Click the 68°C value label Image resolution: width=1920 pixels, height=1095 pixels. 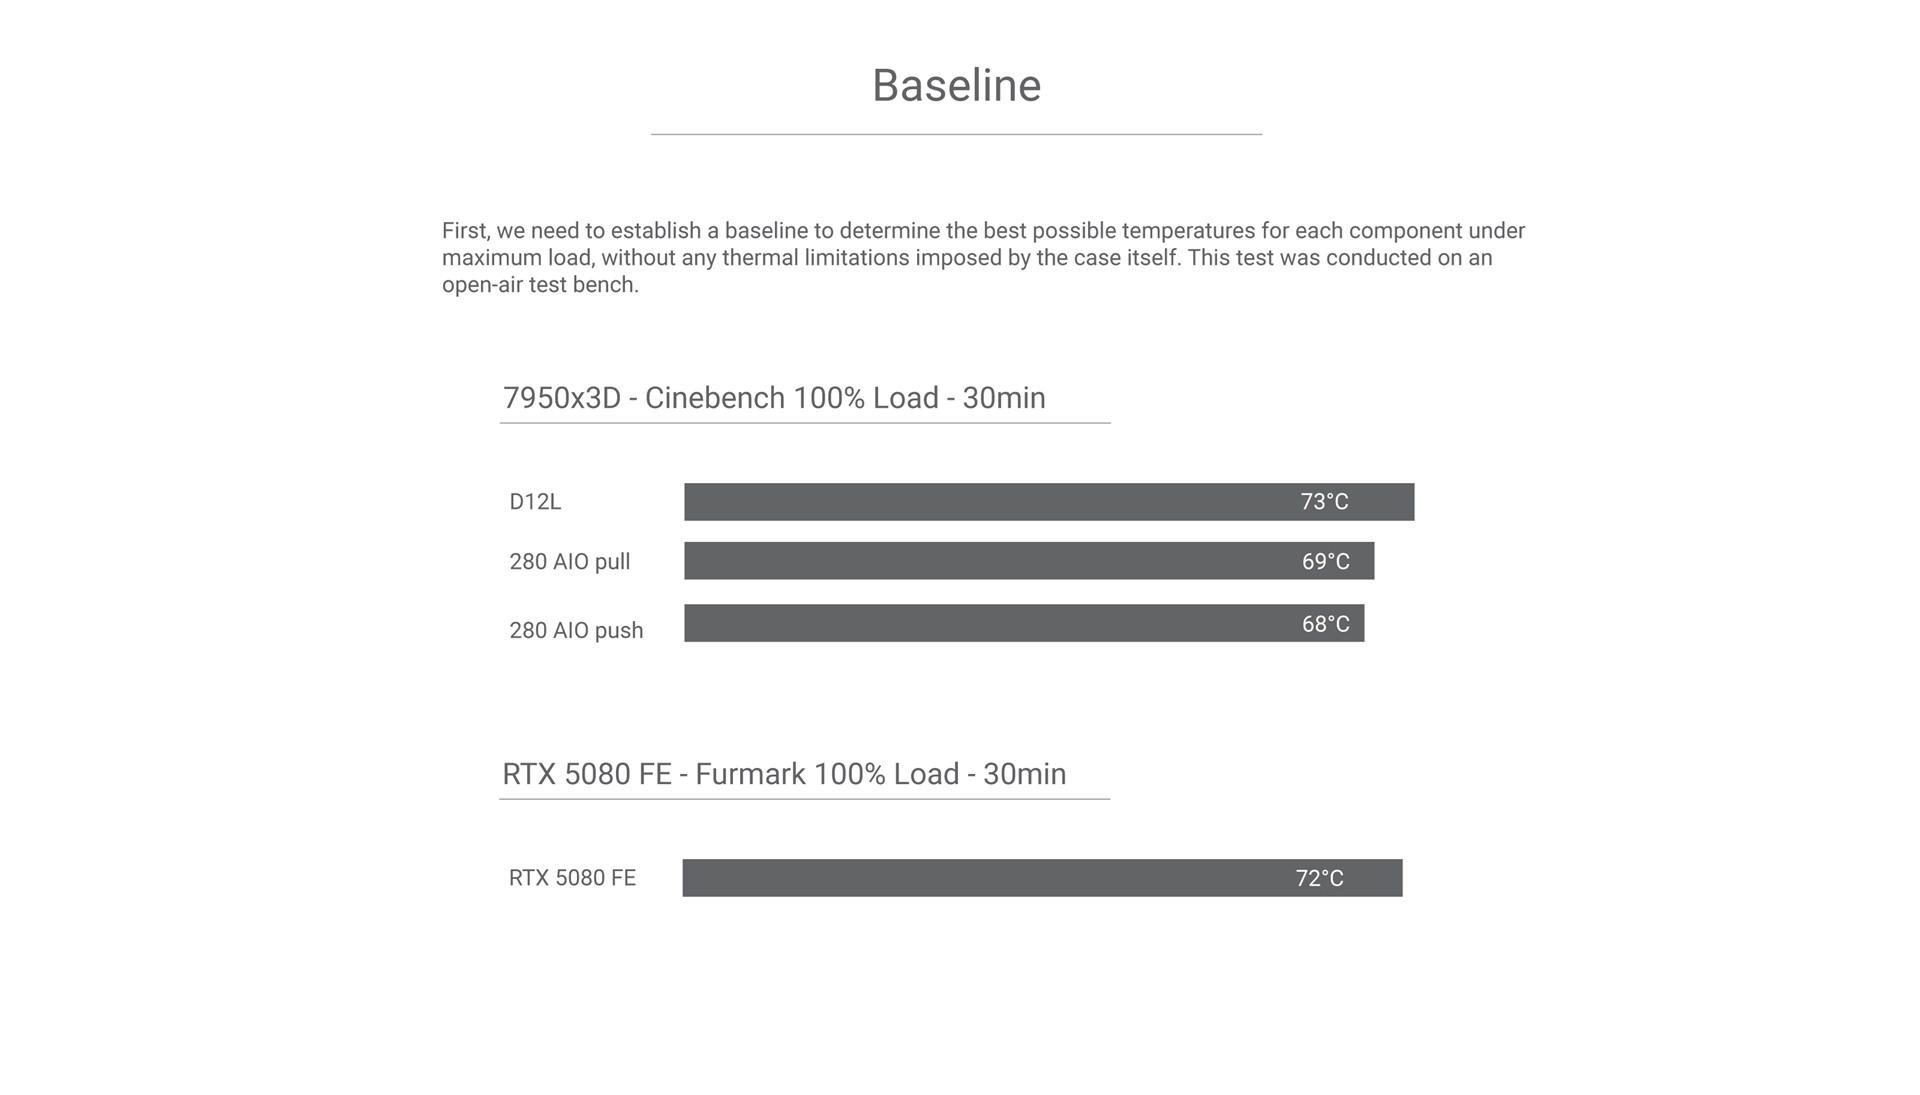(x=1325, y=624)
